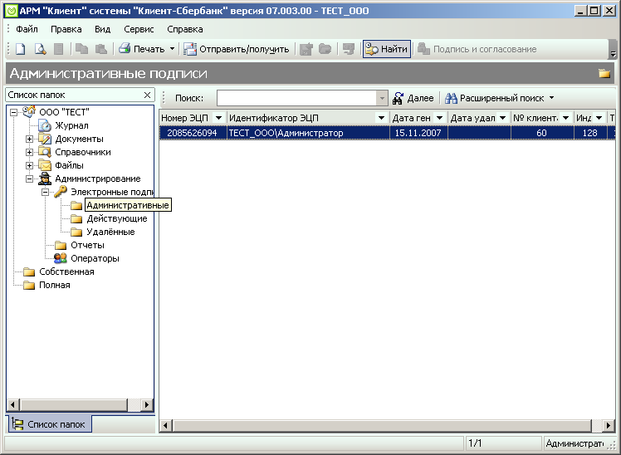This screenshot has width=621, height=455.
Task: Close the Список папок panel
Action: click(x=147, y=95)
